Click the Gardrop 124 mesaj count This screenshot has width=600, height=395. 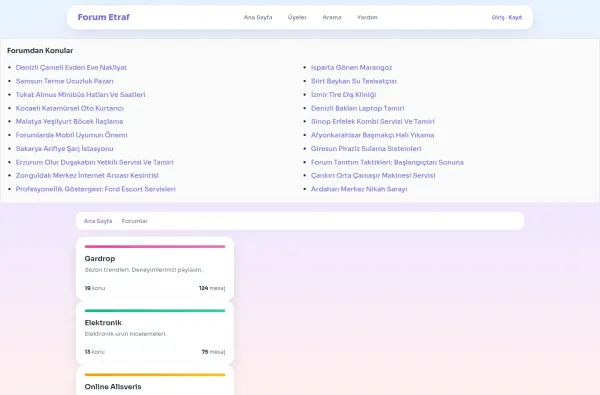pyautogui.click(x=212, y=288)
